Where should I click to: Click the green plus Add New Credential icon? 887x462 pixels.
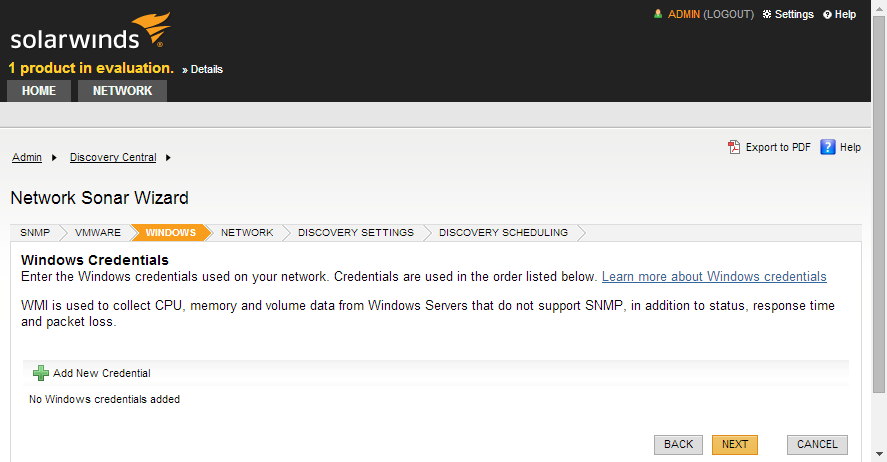pos(41,373)
